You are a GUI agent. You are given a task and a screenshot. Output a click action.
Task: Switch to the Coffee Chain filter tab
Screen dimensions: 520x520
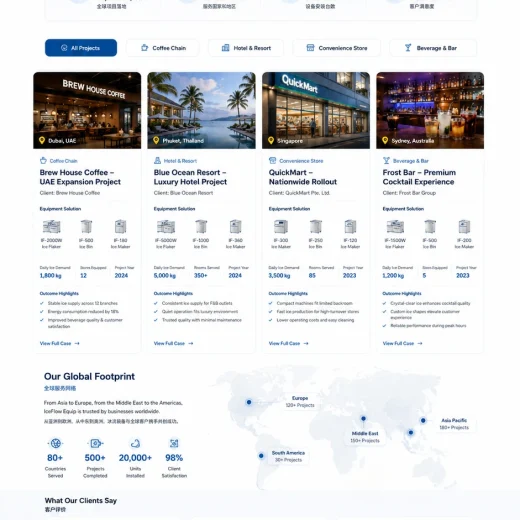point(163,48)
